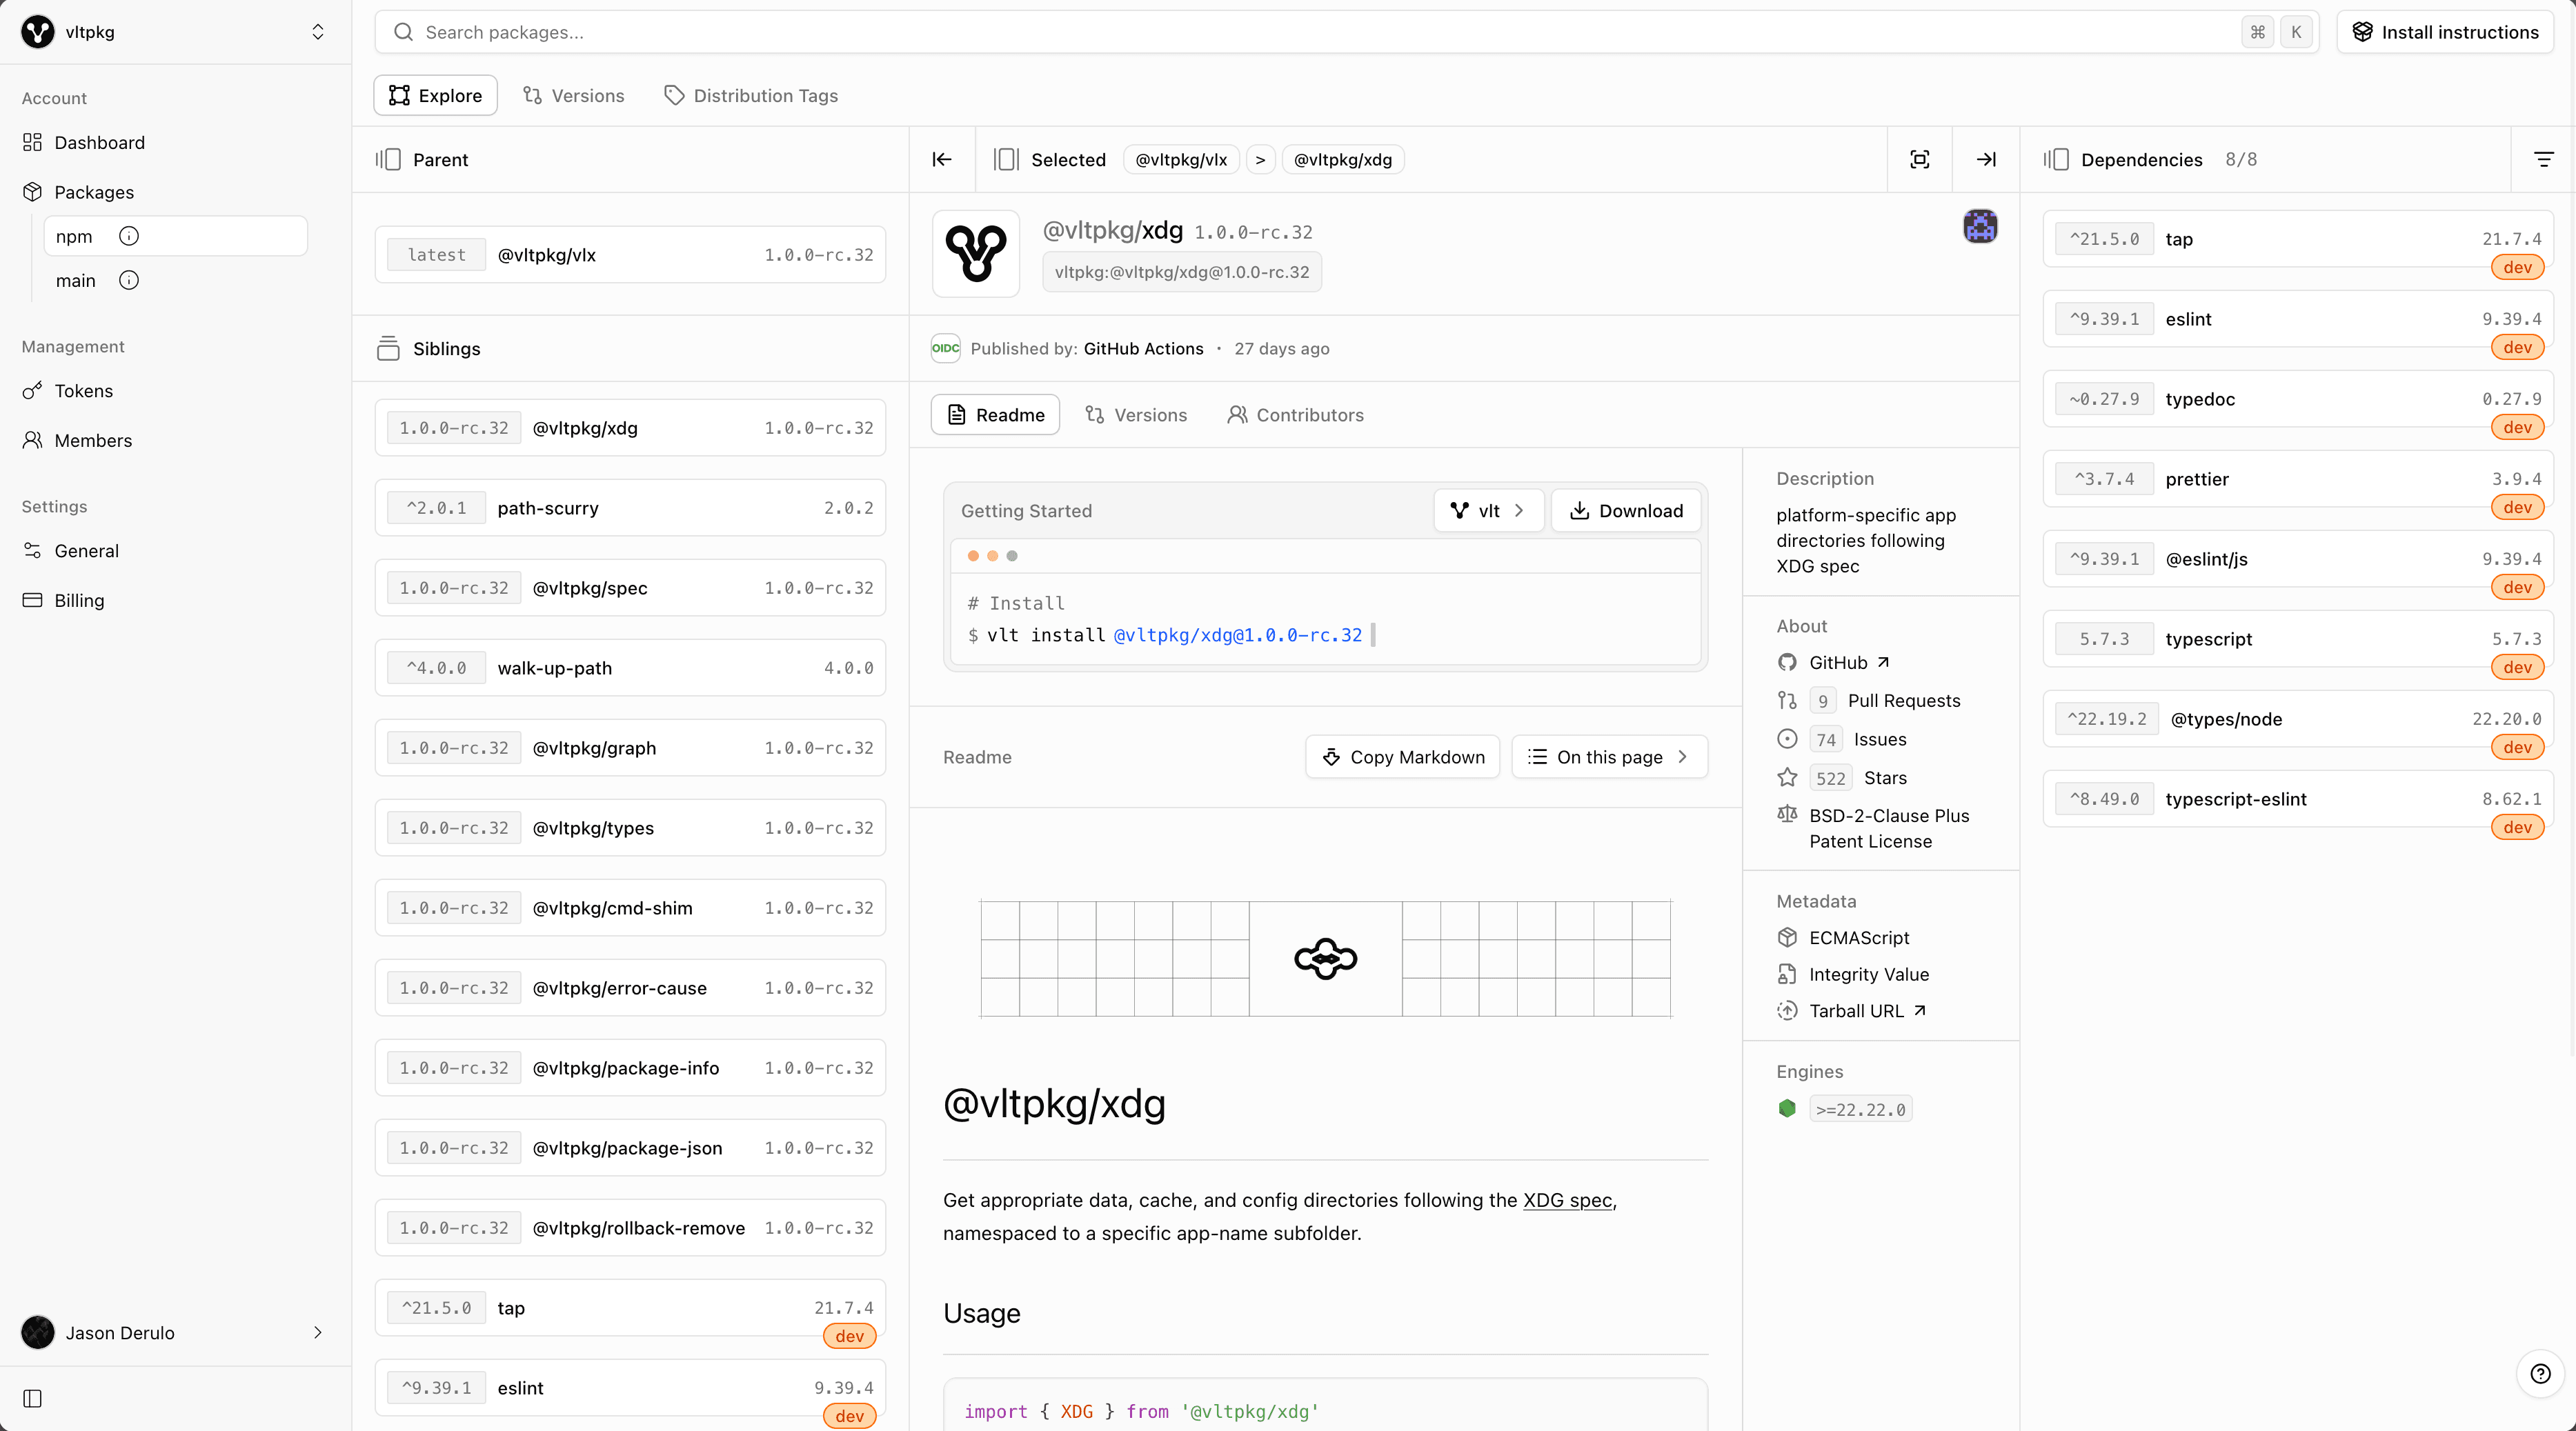2576x1431 pixels.
Task: Click the Download button
Action: (x=1625, y=510)
